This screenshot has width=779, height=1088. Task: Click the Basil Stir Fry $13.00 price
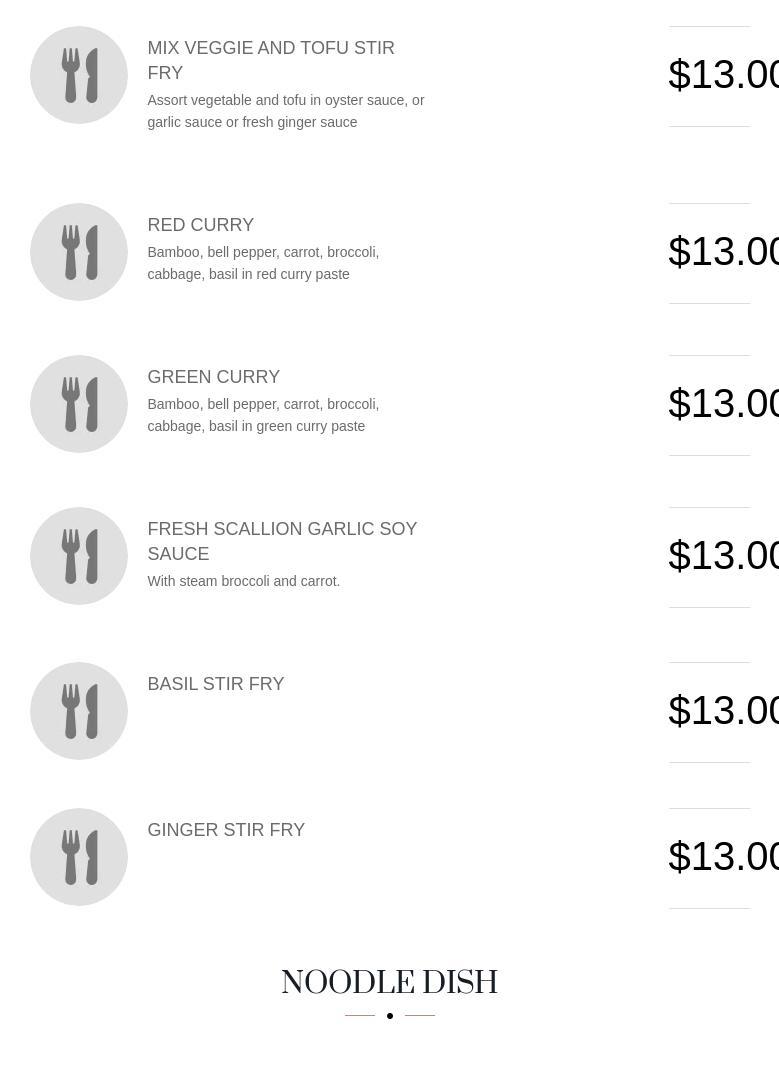723,711
